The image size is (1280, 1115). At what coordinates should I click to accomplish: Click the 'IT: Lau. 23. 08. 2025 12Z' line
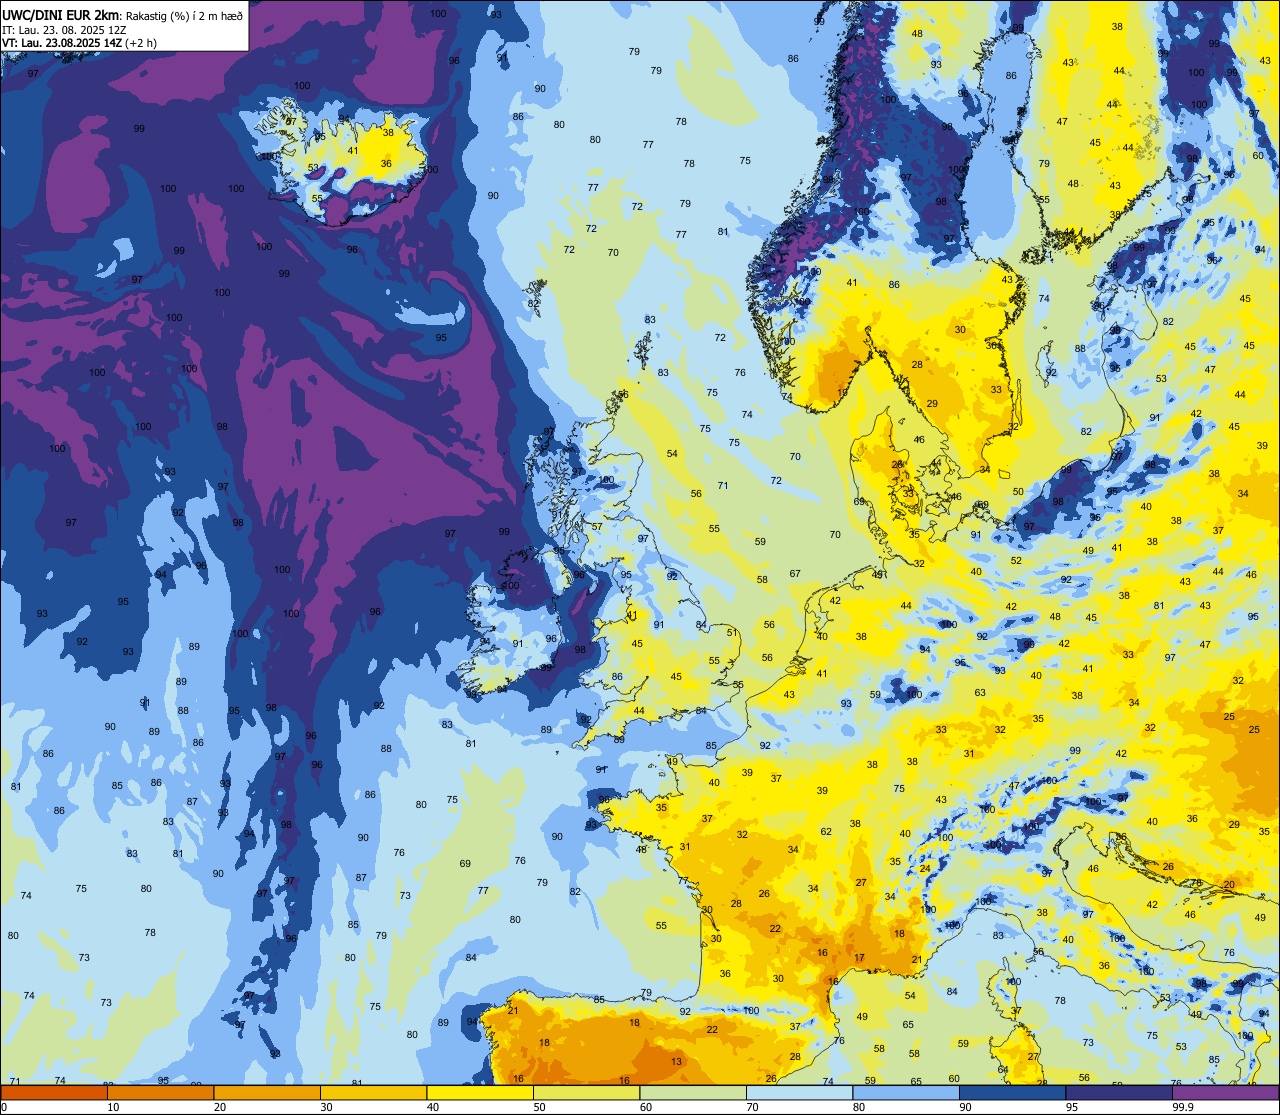click(x=64, y=30)
